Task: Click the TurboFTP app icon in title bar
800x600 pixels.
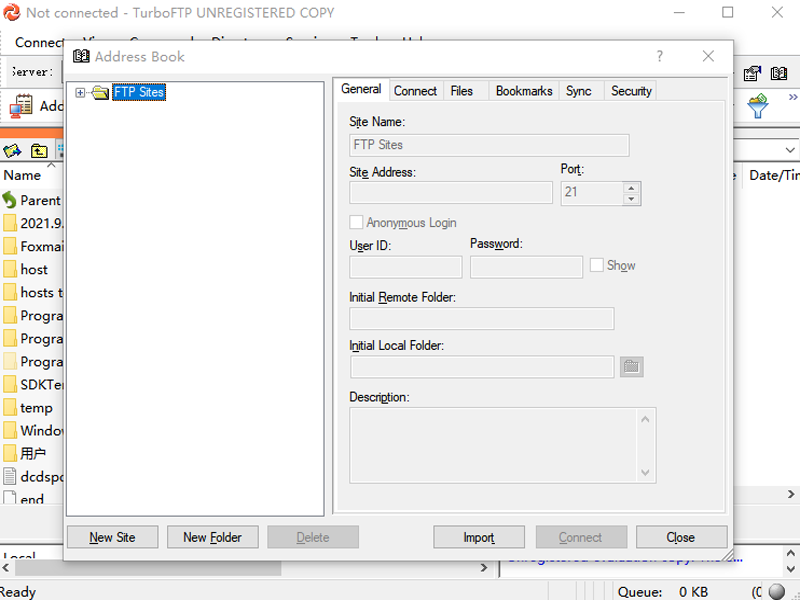Action: (x=12, y=12)
